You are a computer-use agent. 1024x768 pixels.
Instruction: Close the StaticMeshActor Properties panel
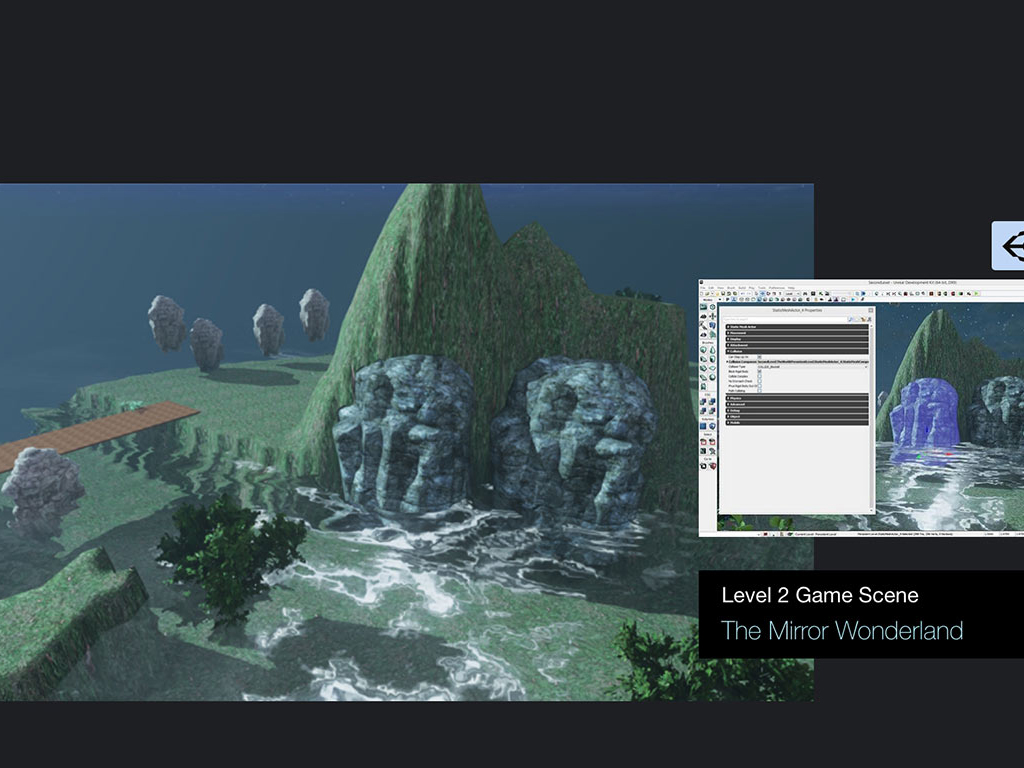[870, 310]
